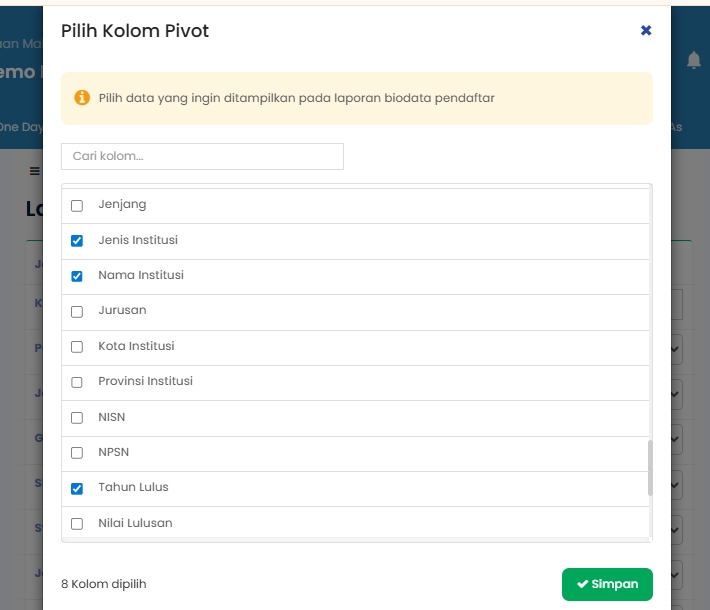Click the Nilai Lulusan label text
710x610 pixels.
(135, 523)
